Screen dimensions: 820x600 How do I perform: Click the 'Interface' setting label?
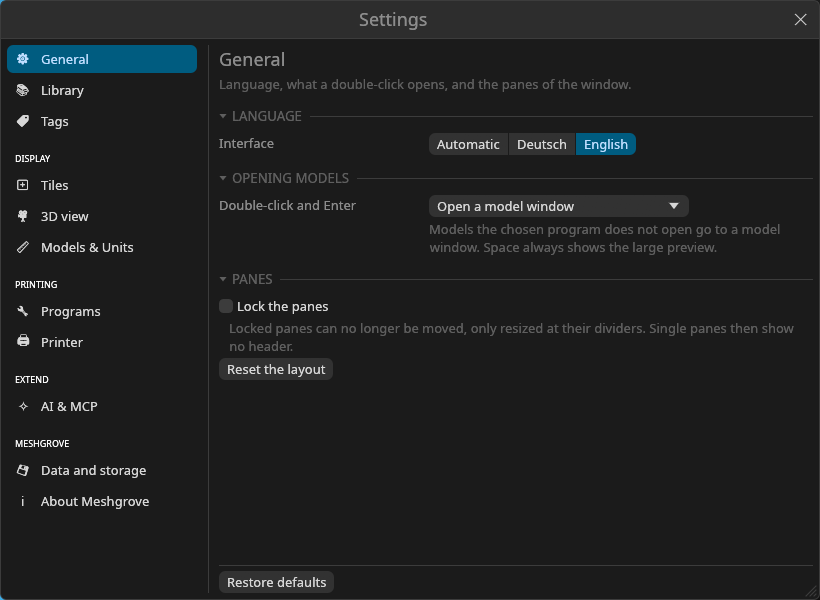[x=246, y=143]
